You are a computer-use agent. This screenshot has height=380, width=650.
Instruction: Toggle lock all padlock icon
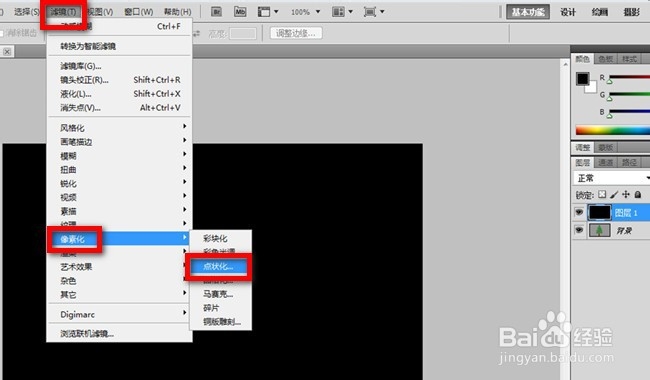coord(638,194)
